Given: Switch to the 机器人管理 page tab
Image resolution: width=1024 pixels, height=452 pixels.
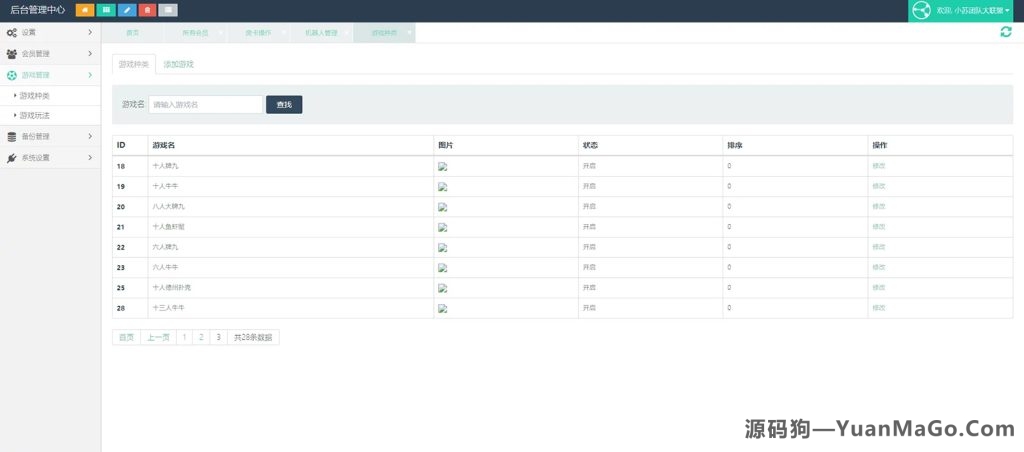Looking at the screenshot, I should coord(321,33).
